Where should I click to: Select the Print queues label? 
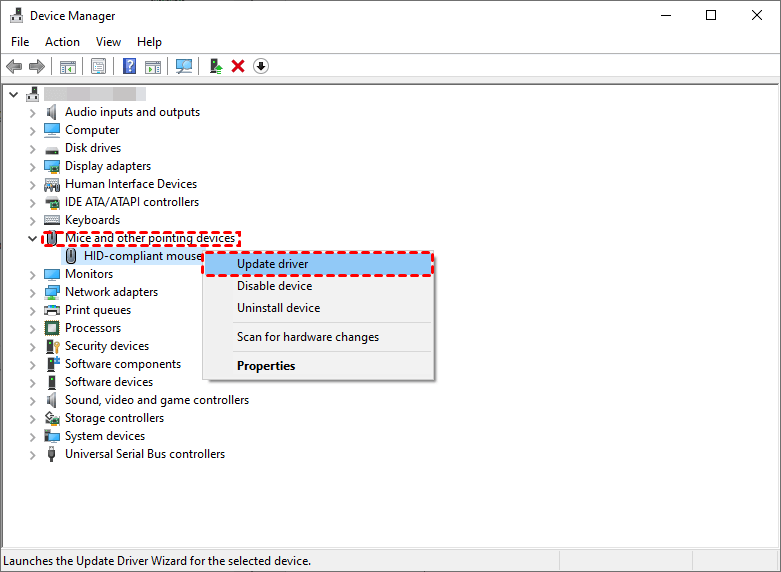[98, 310]
